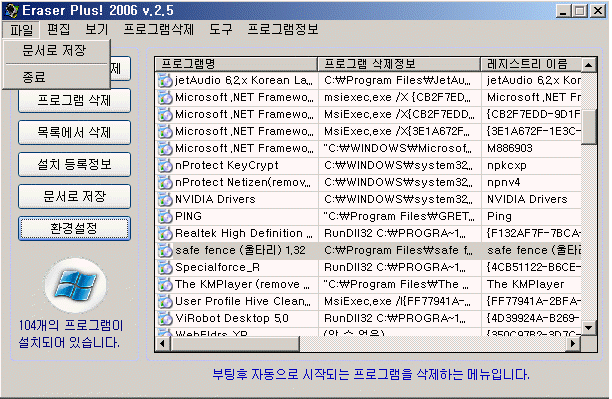Sort by 프로그램 삭제정보 column header

point(399,64)
